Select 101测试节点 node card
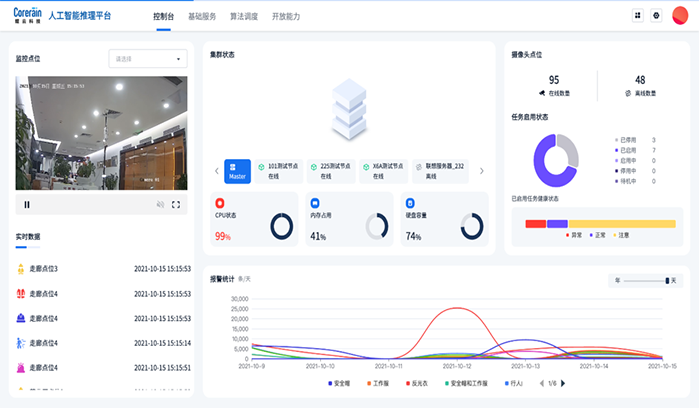 tap(279, 171)
